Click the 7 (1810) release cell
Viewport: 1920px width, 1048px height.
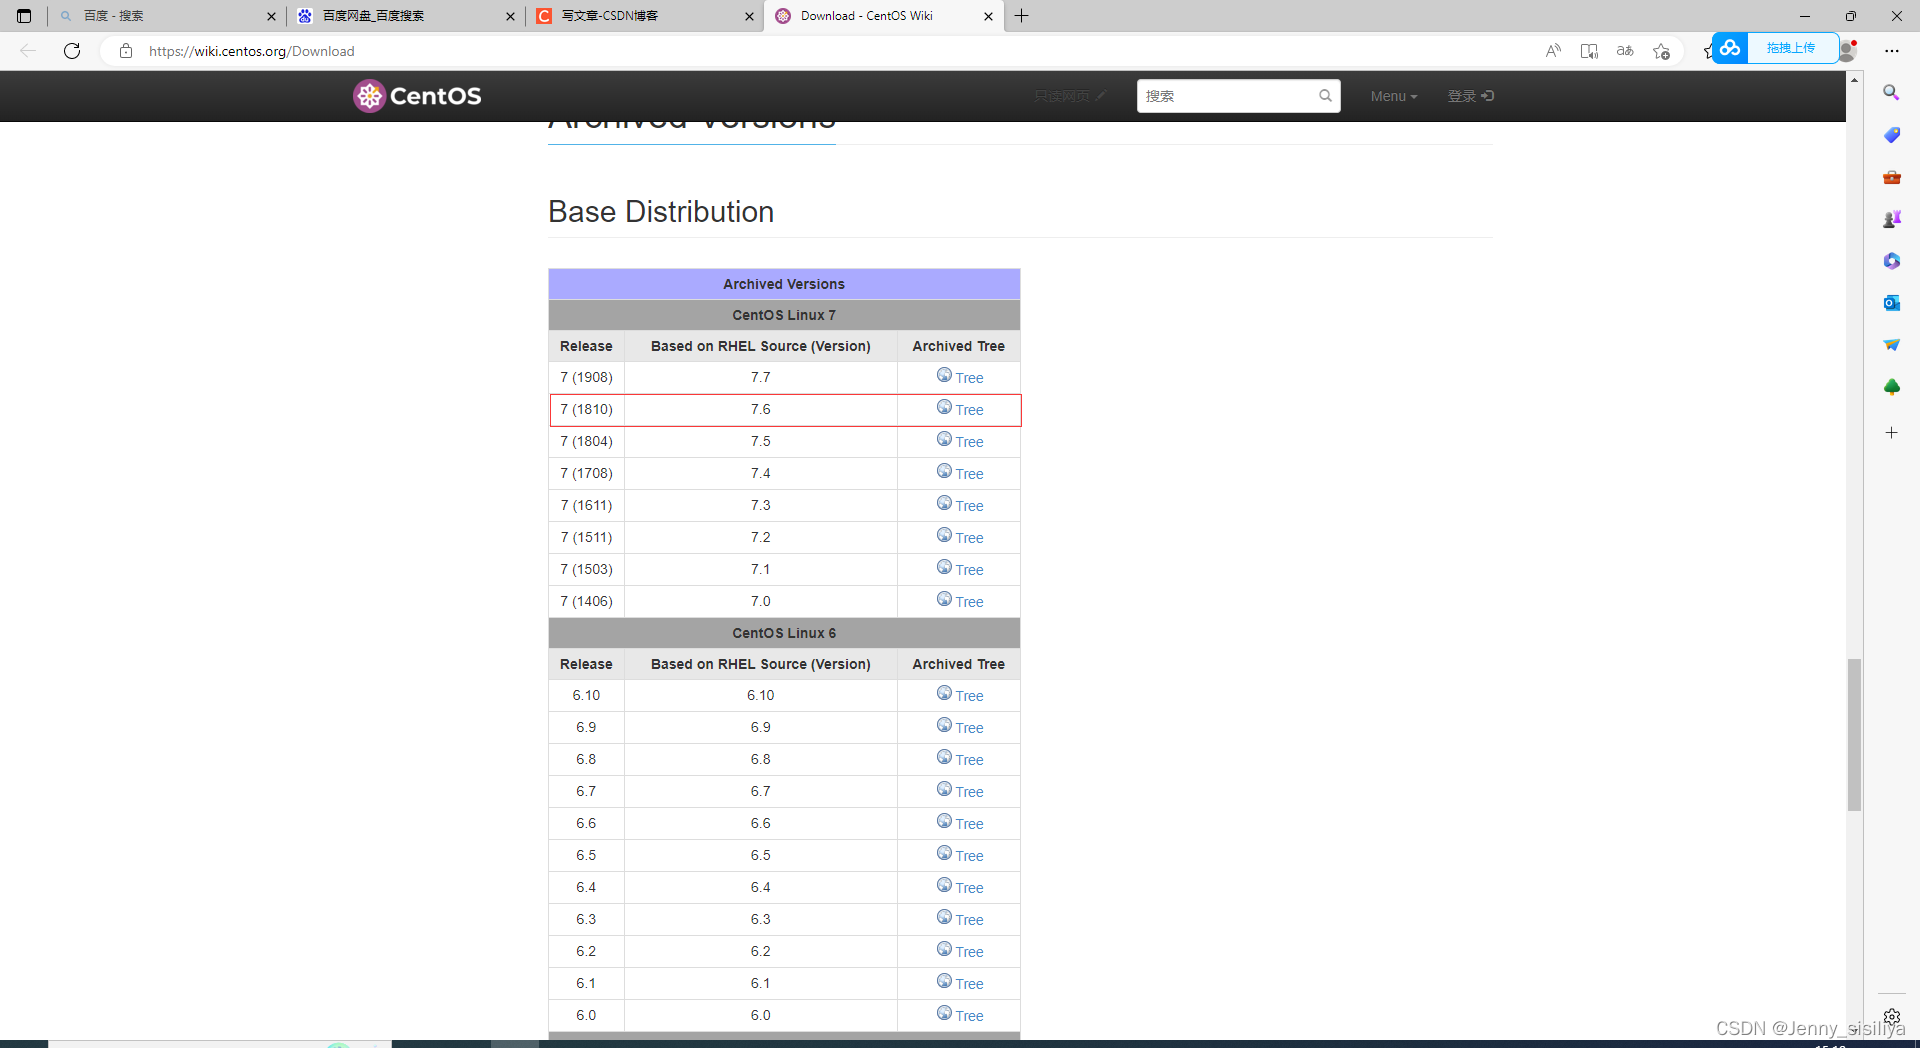point(586,409)
